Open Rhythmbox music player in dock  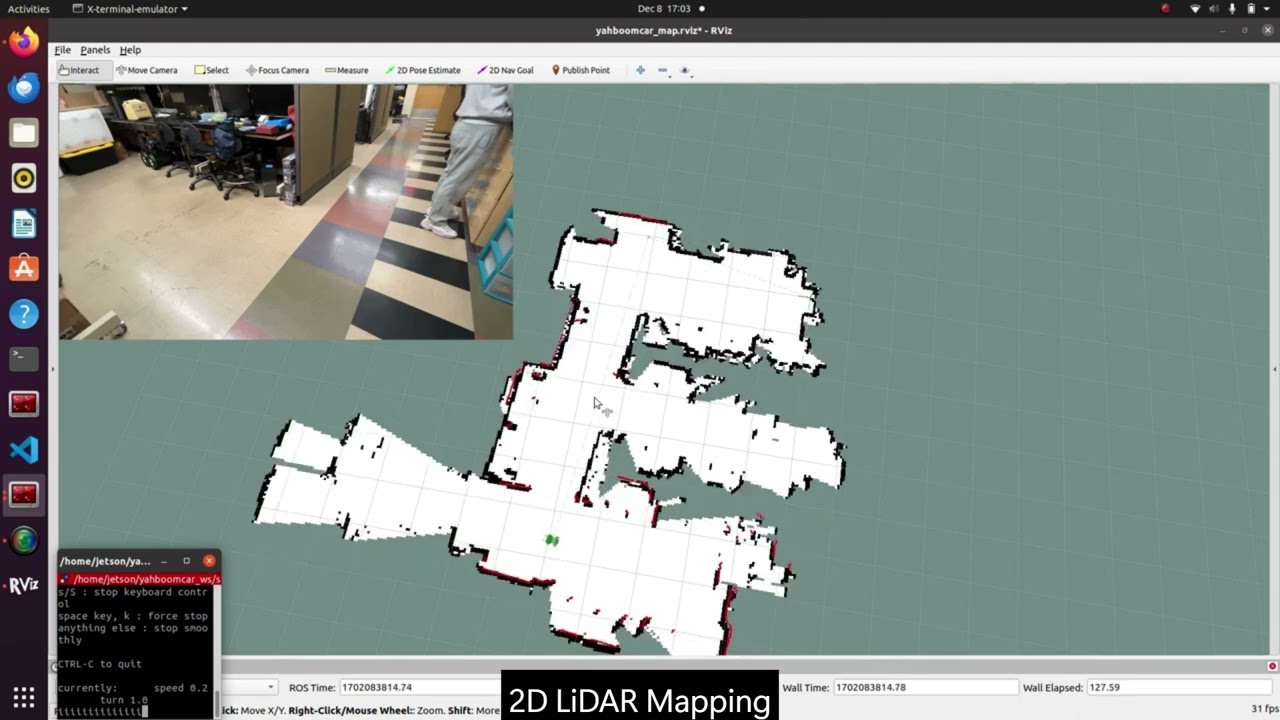(24, 178)
